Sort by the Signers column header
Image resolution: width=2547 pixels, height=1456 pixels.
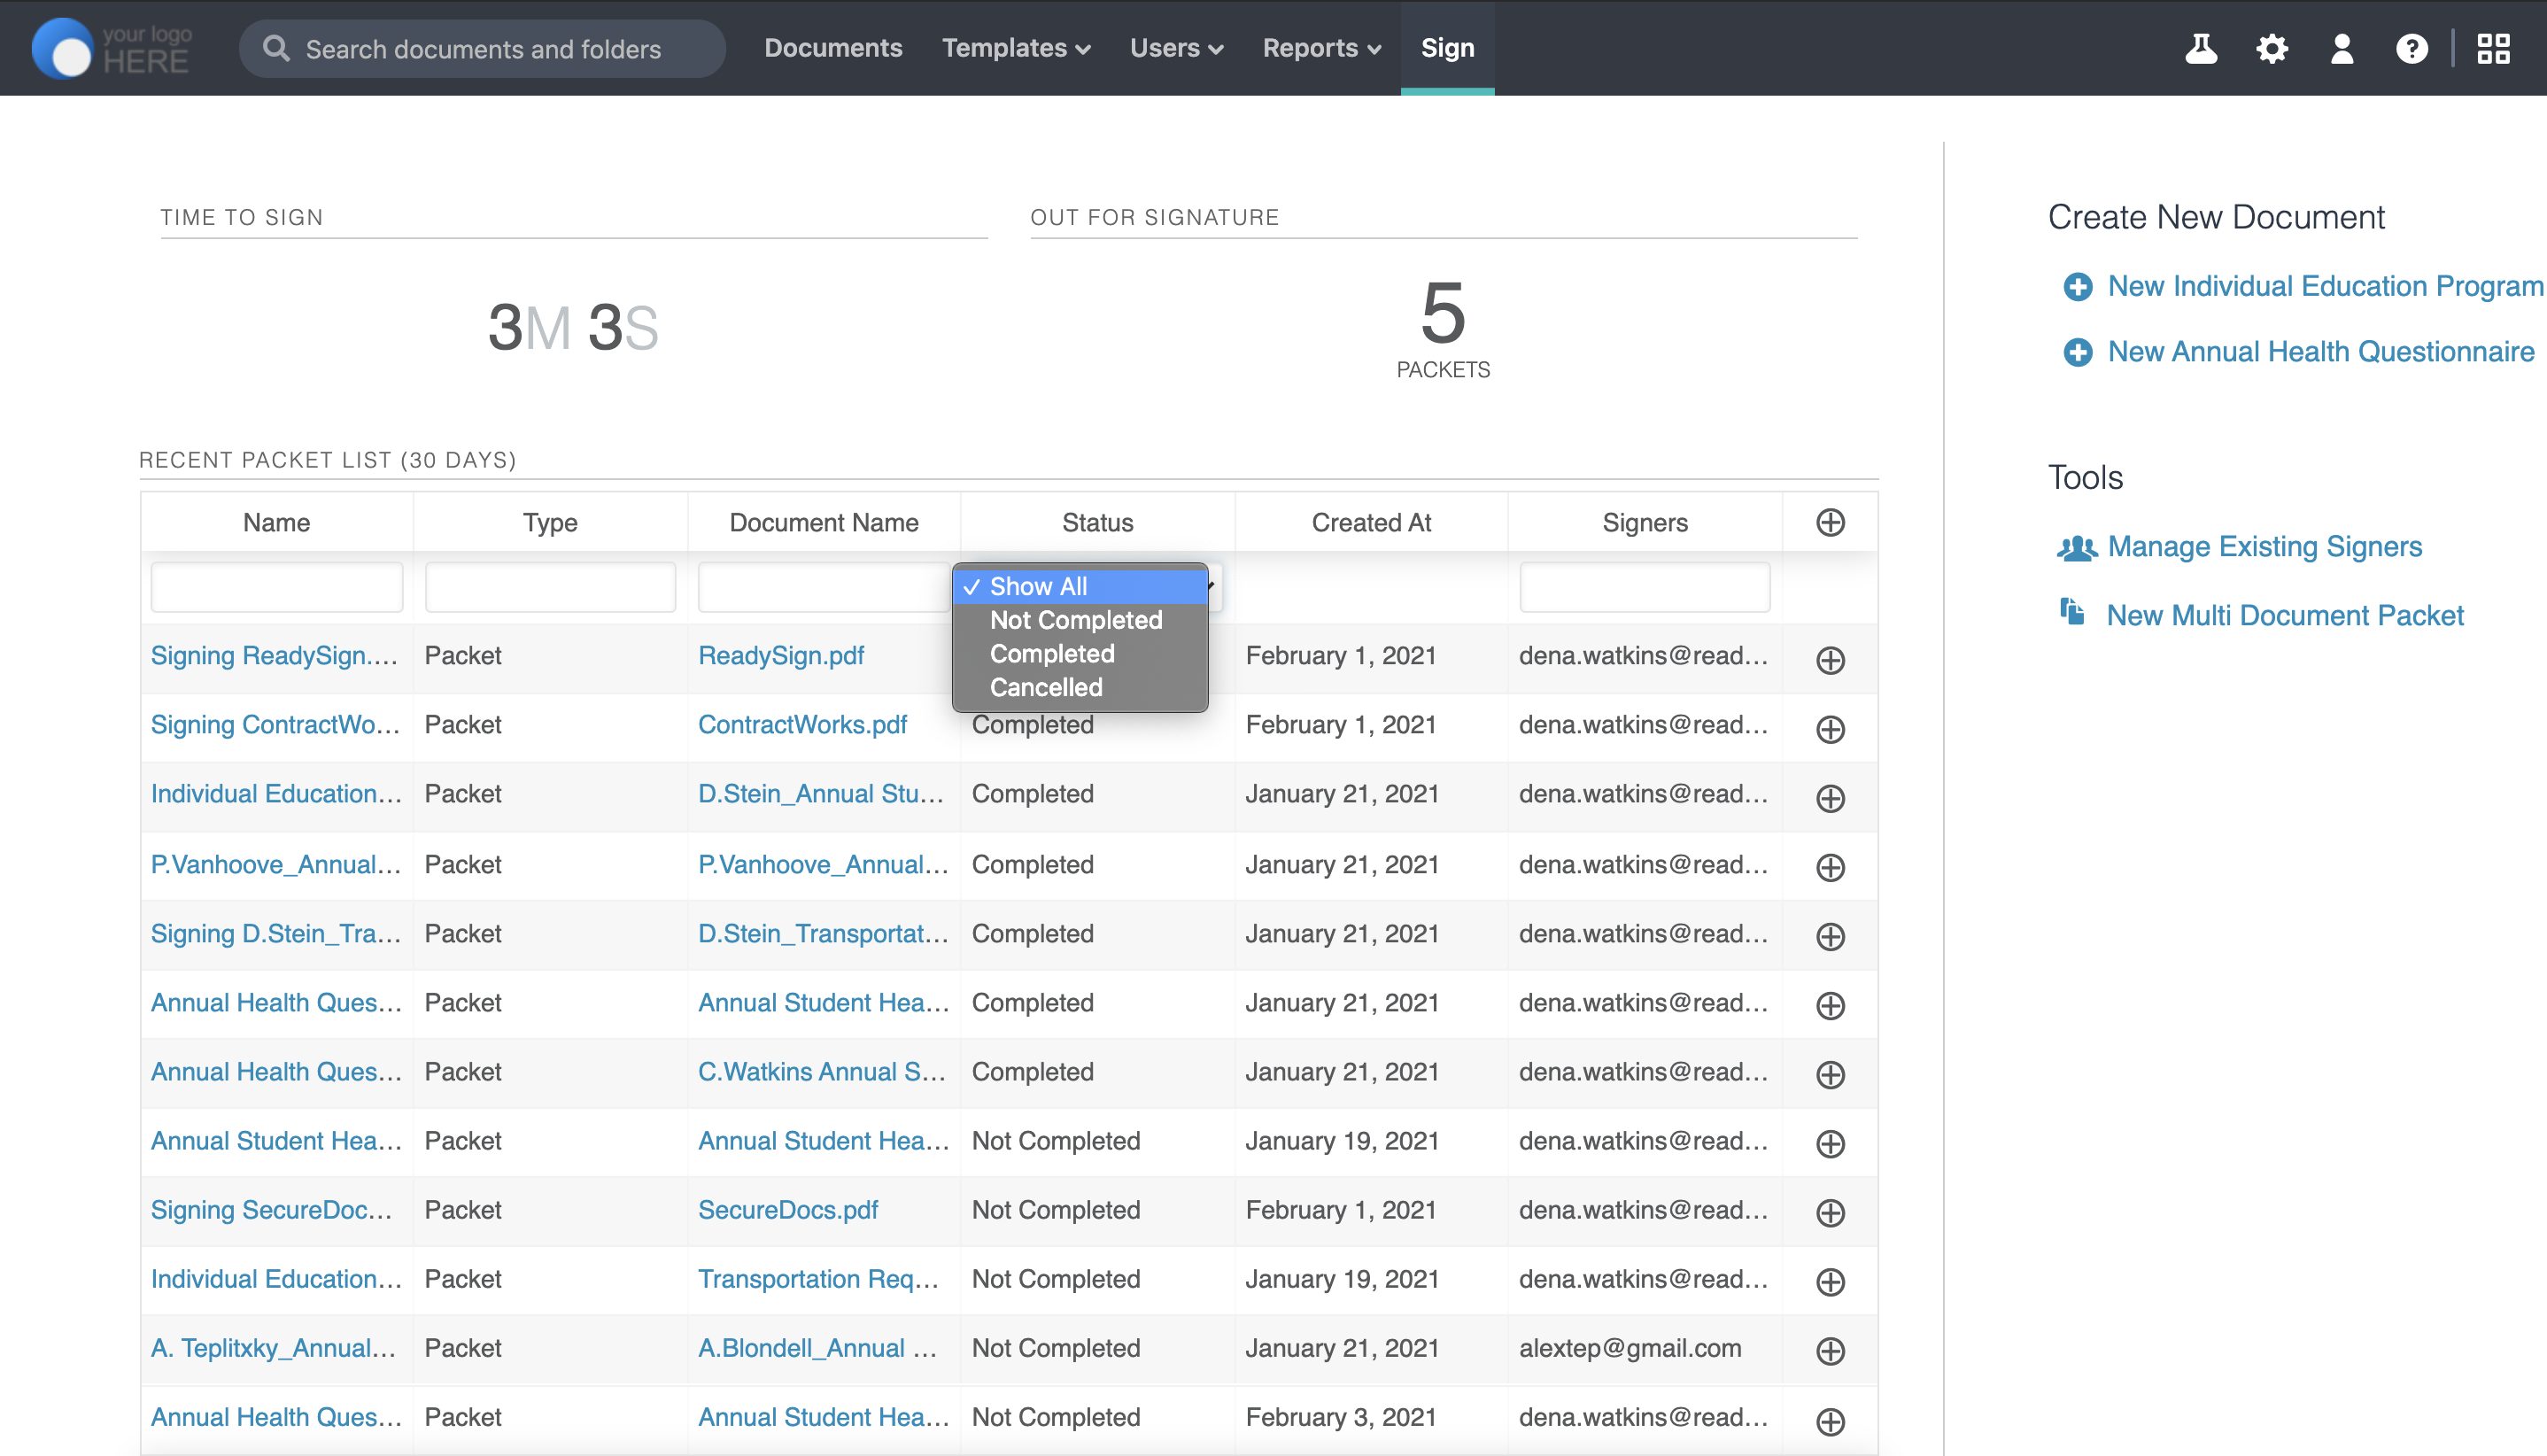pos(1645,522)
